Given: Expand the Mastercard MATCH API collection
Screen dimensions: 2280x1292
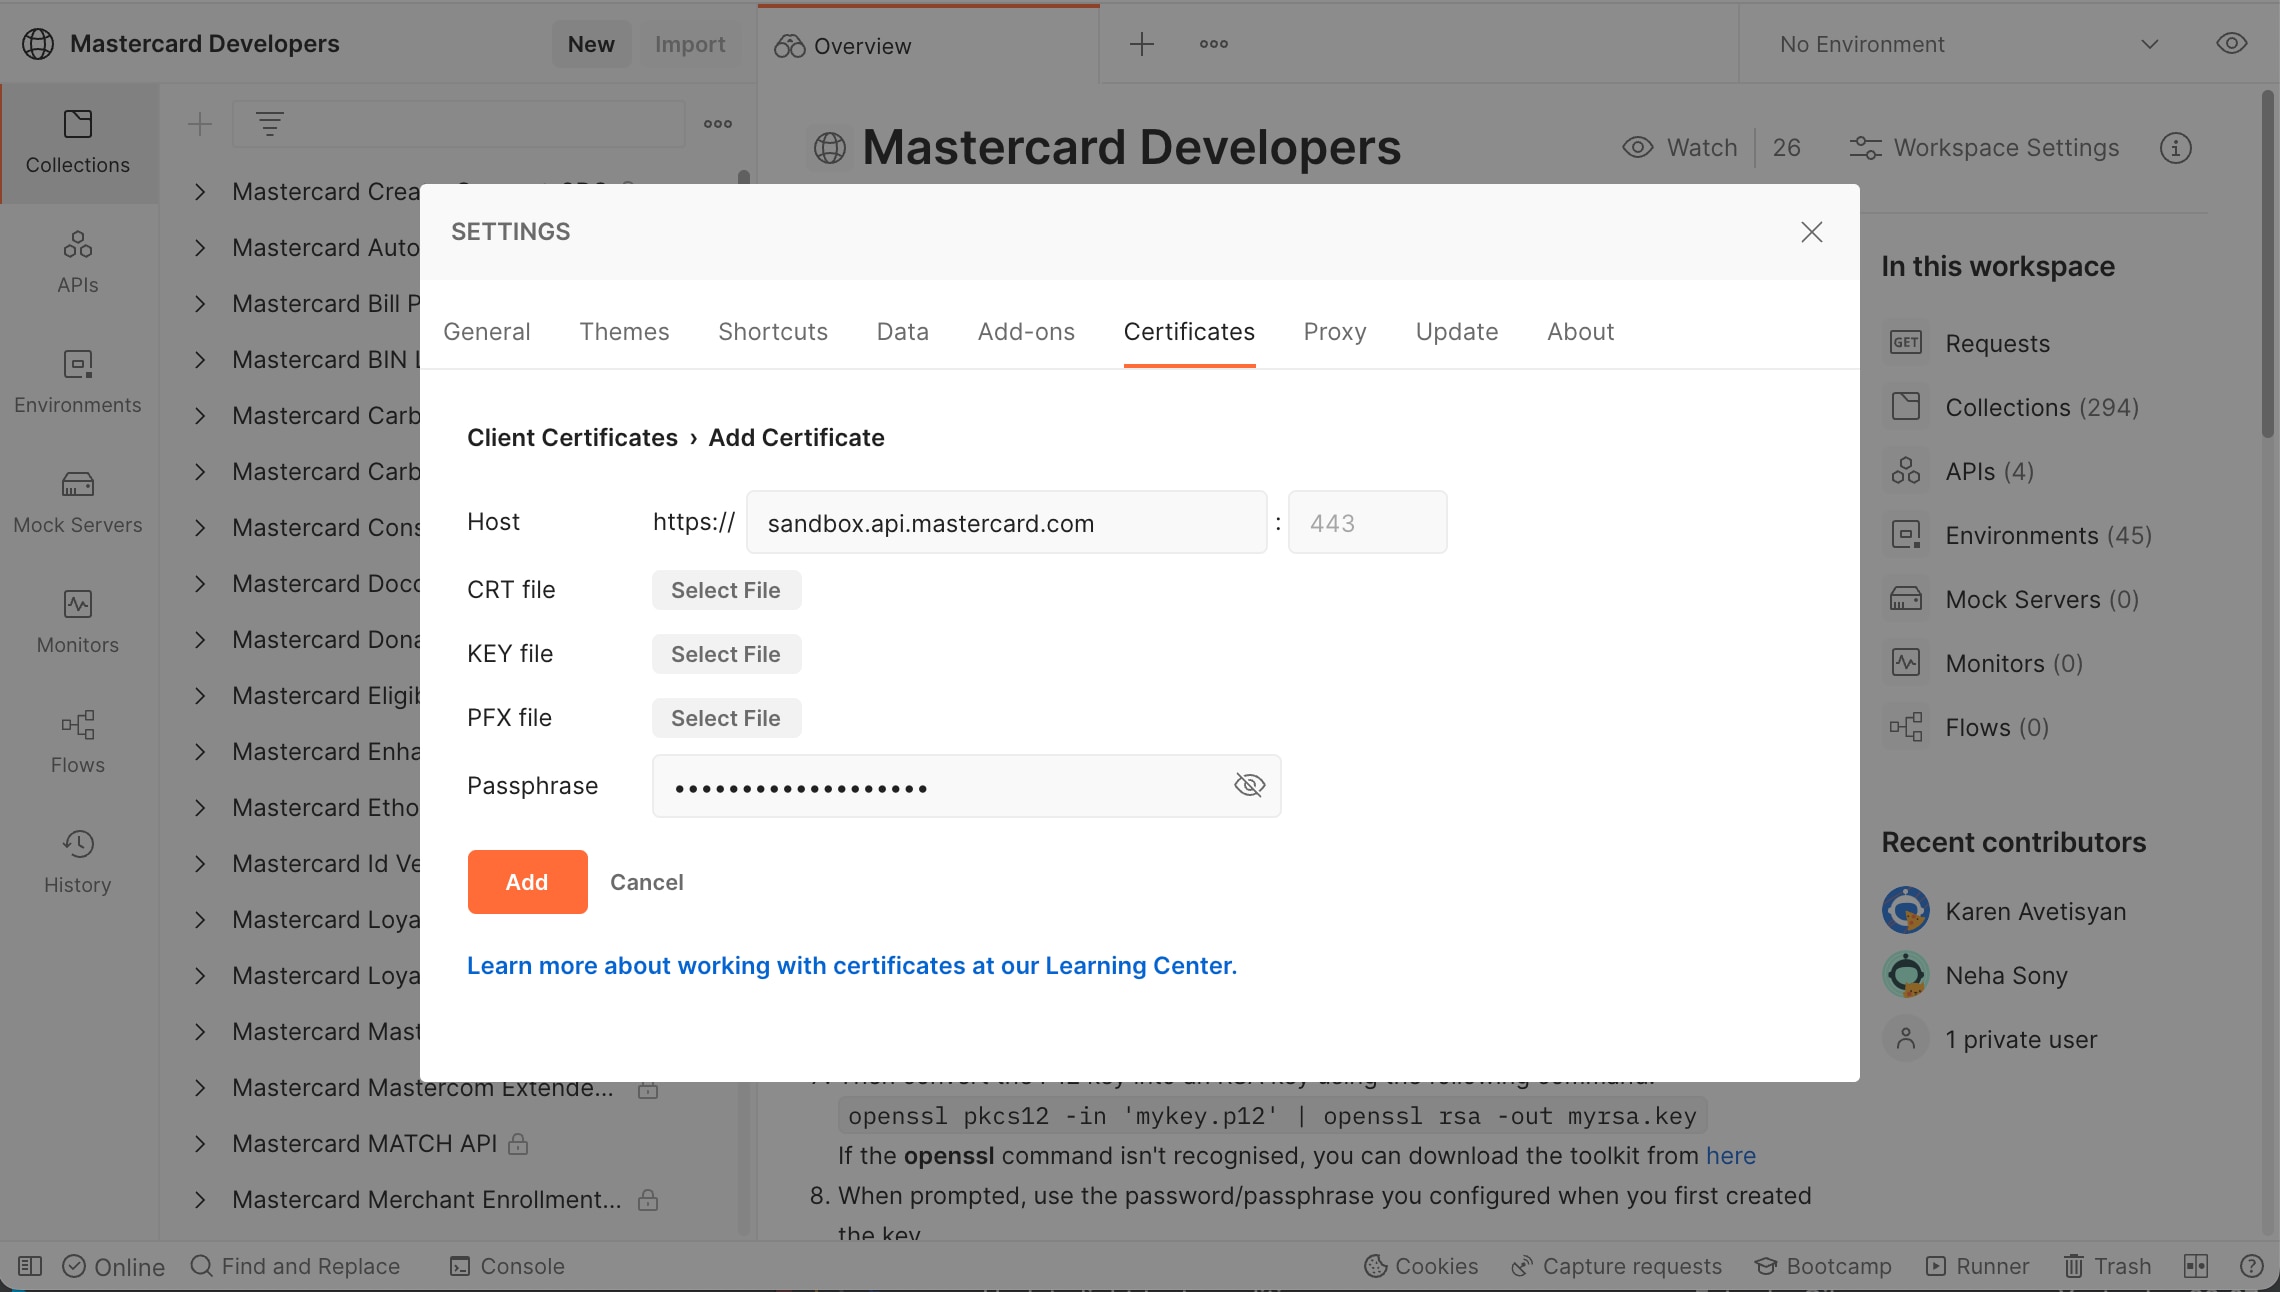Looking at the screenshot, I should (x=198, y=1143).
